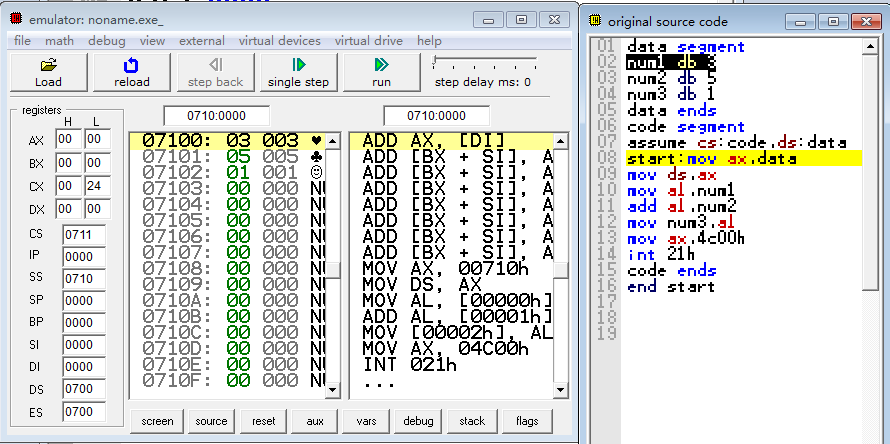Click the stack button
The height and width of the screenshot is (444, 890).
click(x=472, y=421)
